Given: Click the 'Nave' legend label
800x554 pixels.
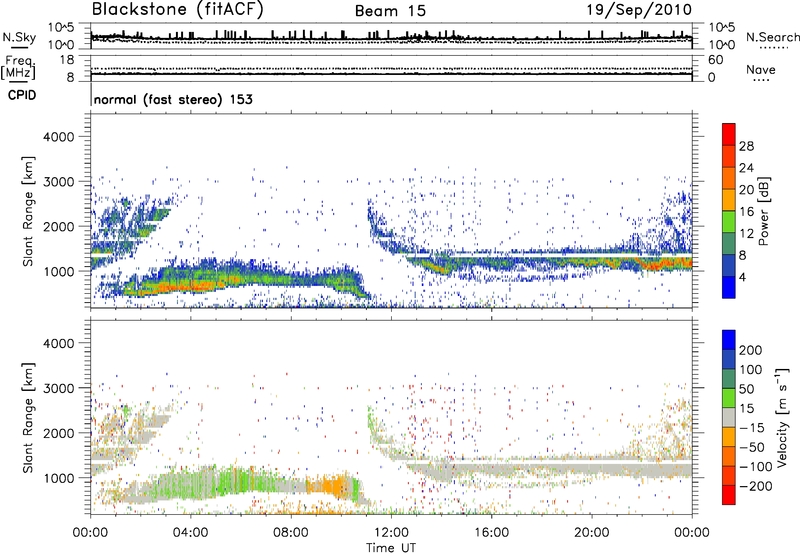Looking at the screenshot, I should point(761,69).
